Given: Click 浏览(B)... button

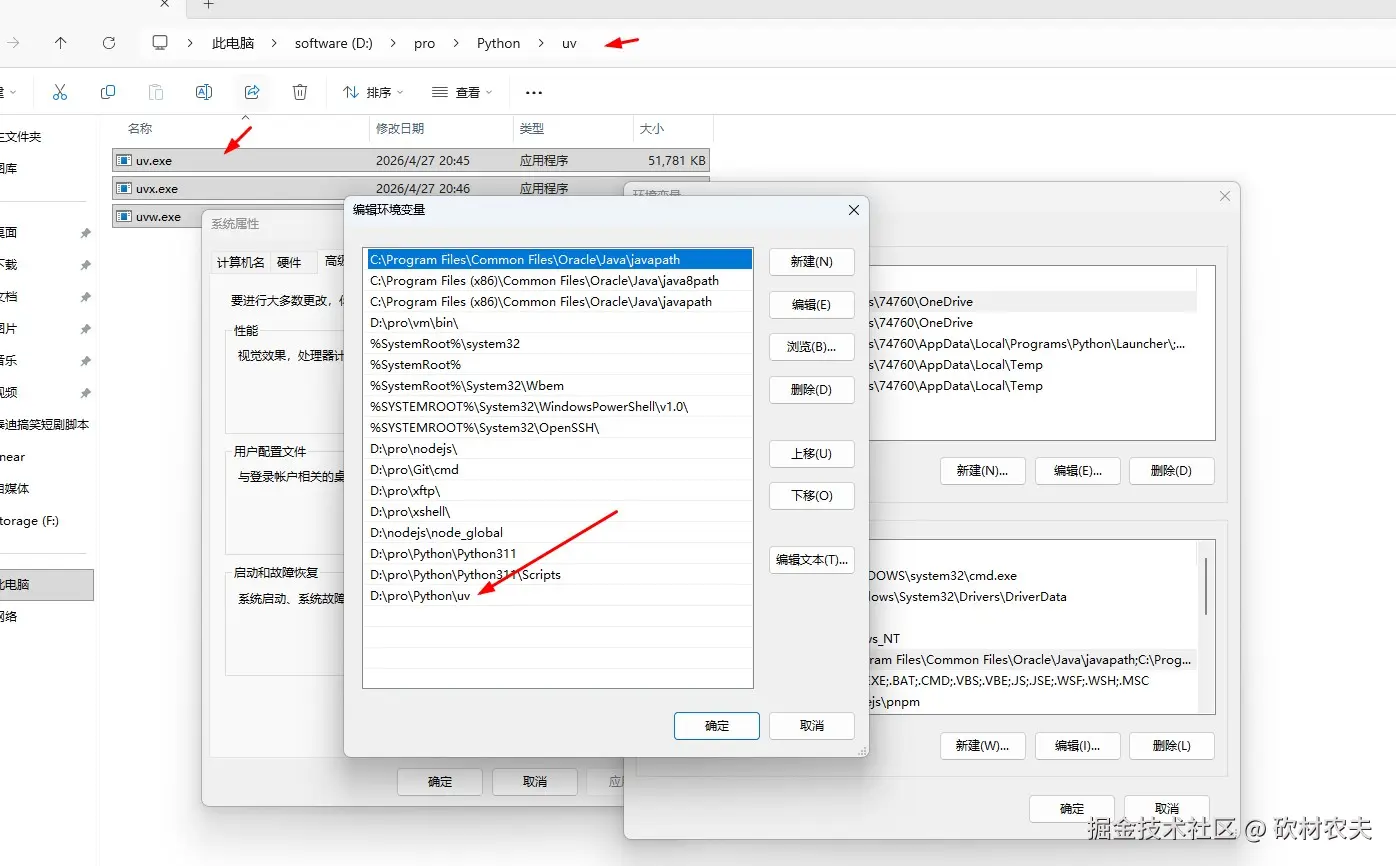Looking at the screenshot, I should tap(811, 347).
